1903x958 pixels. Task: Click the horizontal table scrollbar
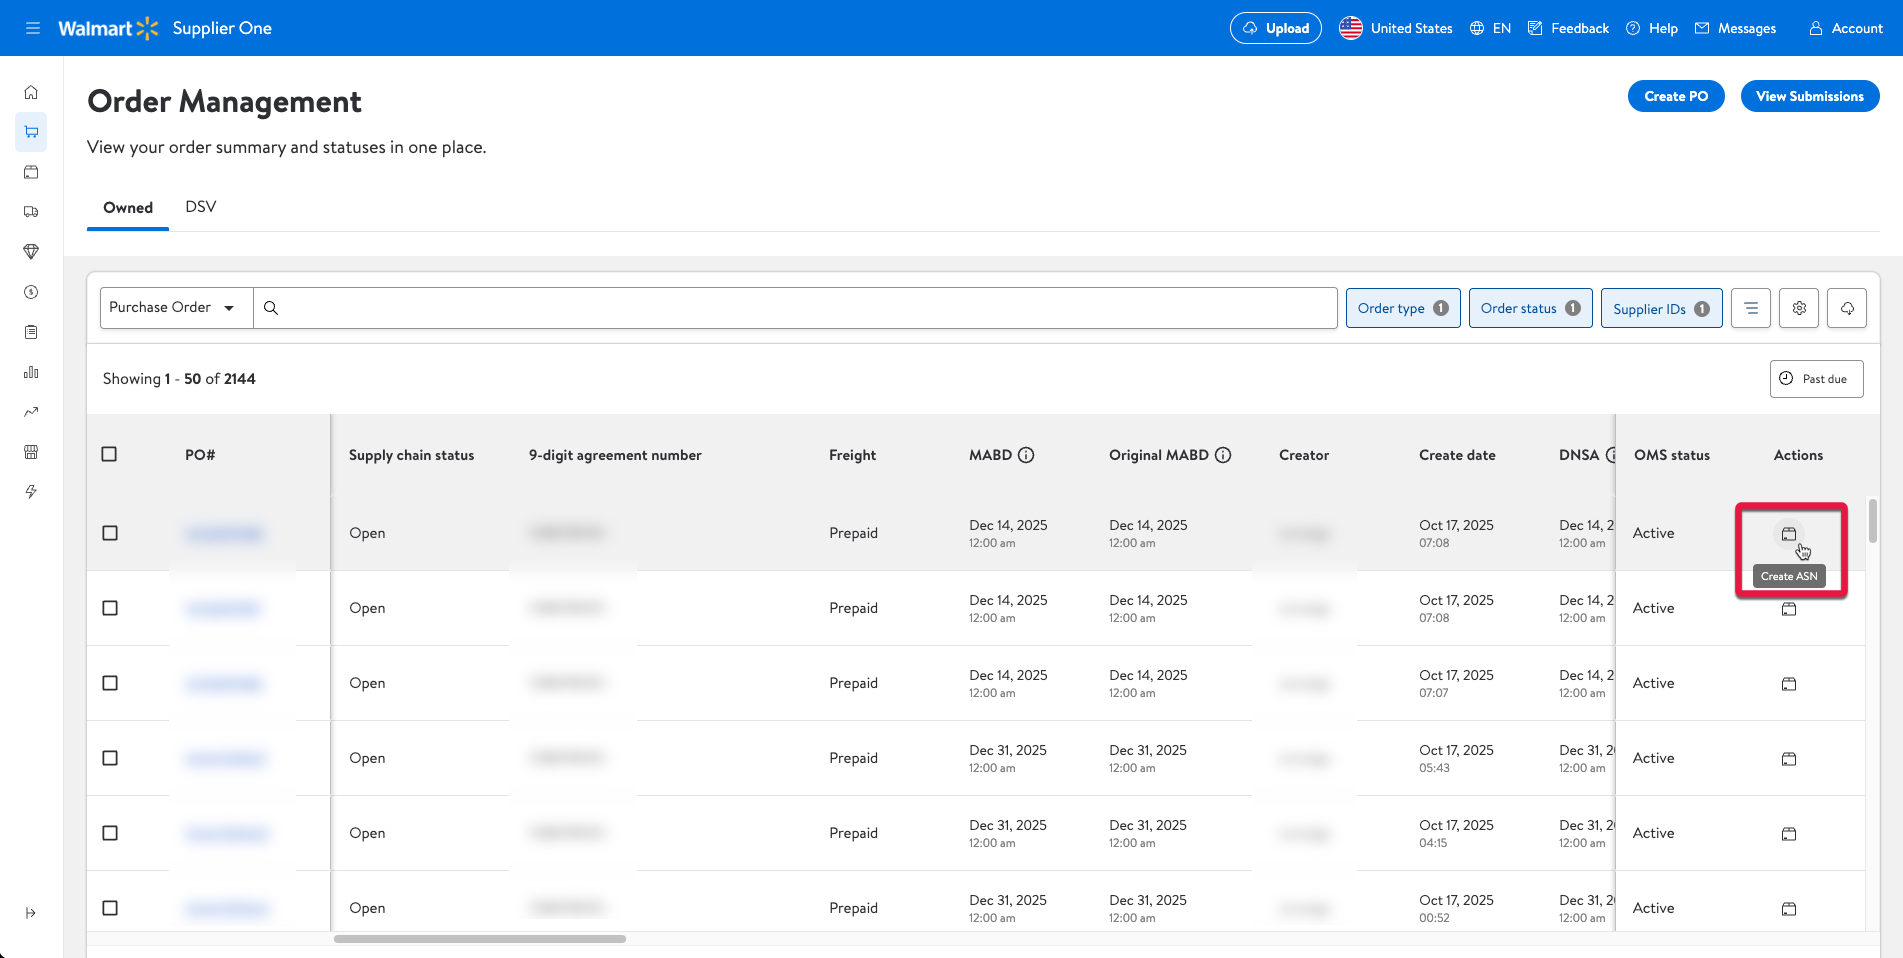480,939
